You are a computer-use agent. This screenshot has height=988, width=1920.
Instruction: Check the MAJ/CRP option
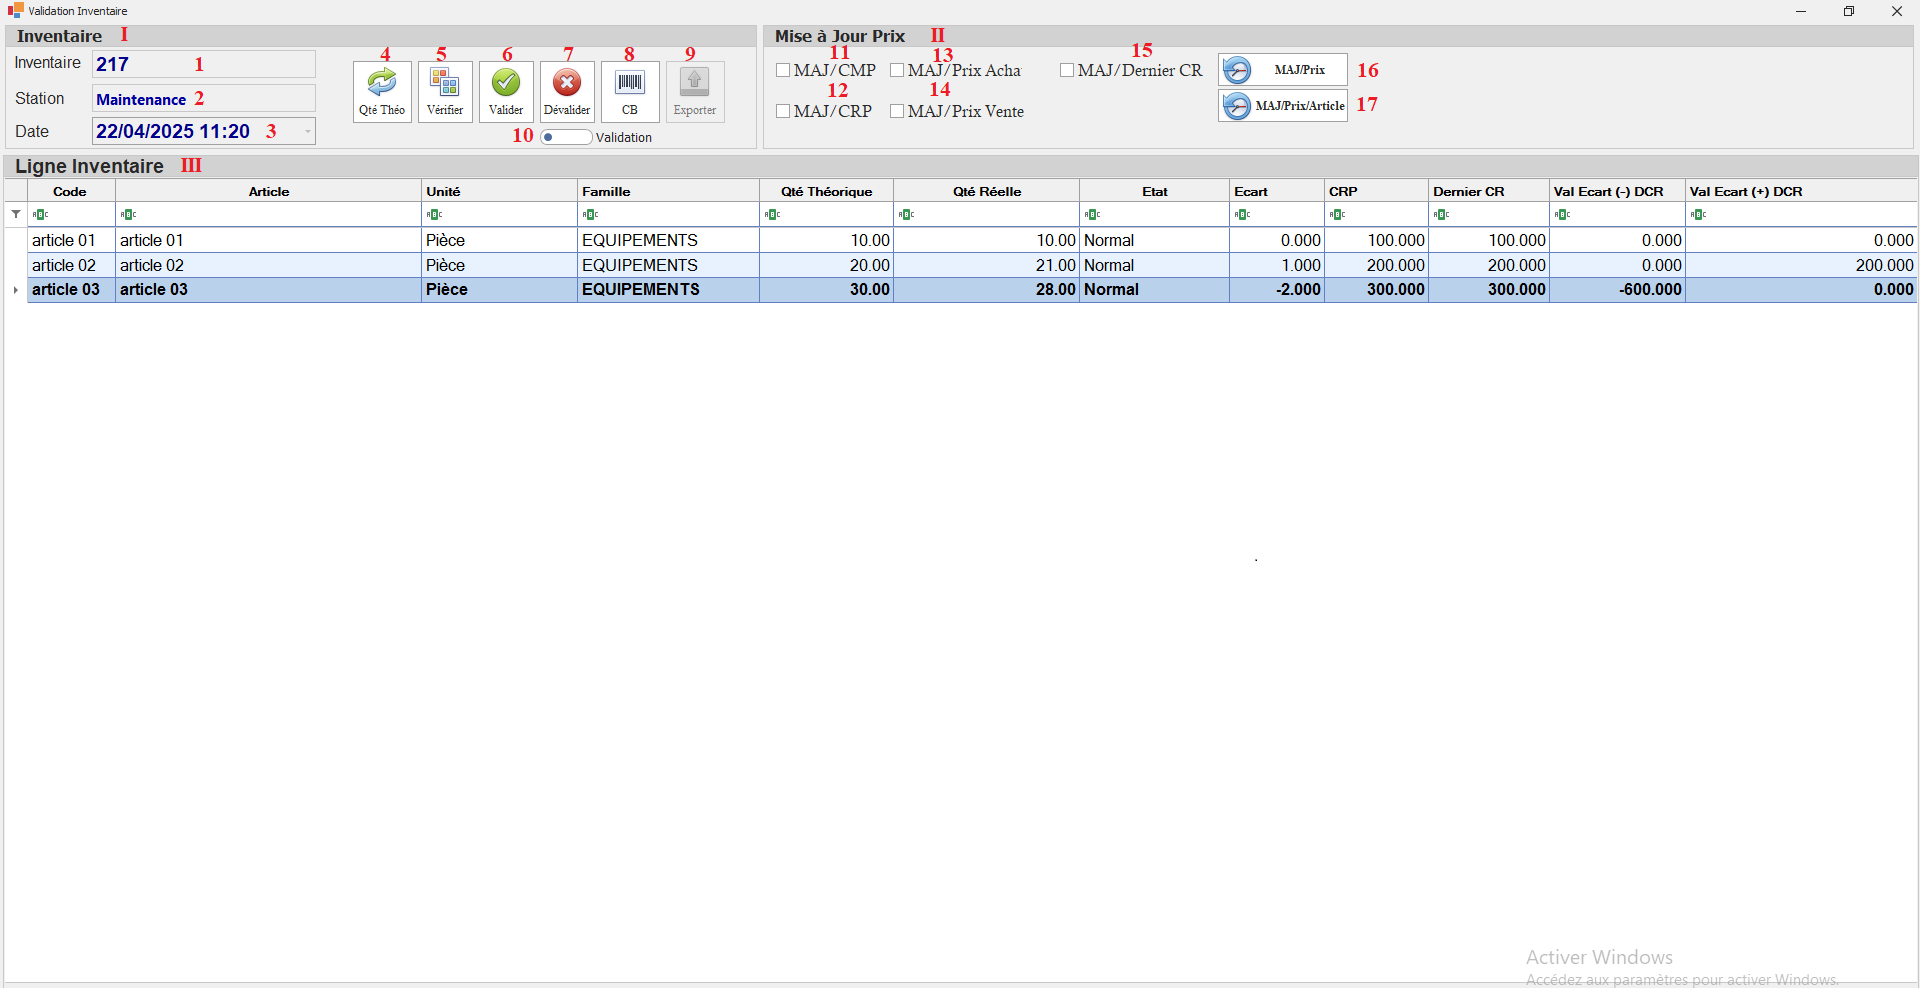click(783, 111)
